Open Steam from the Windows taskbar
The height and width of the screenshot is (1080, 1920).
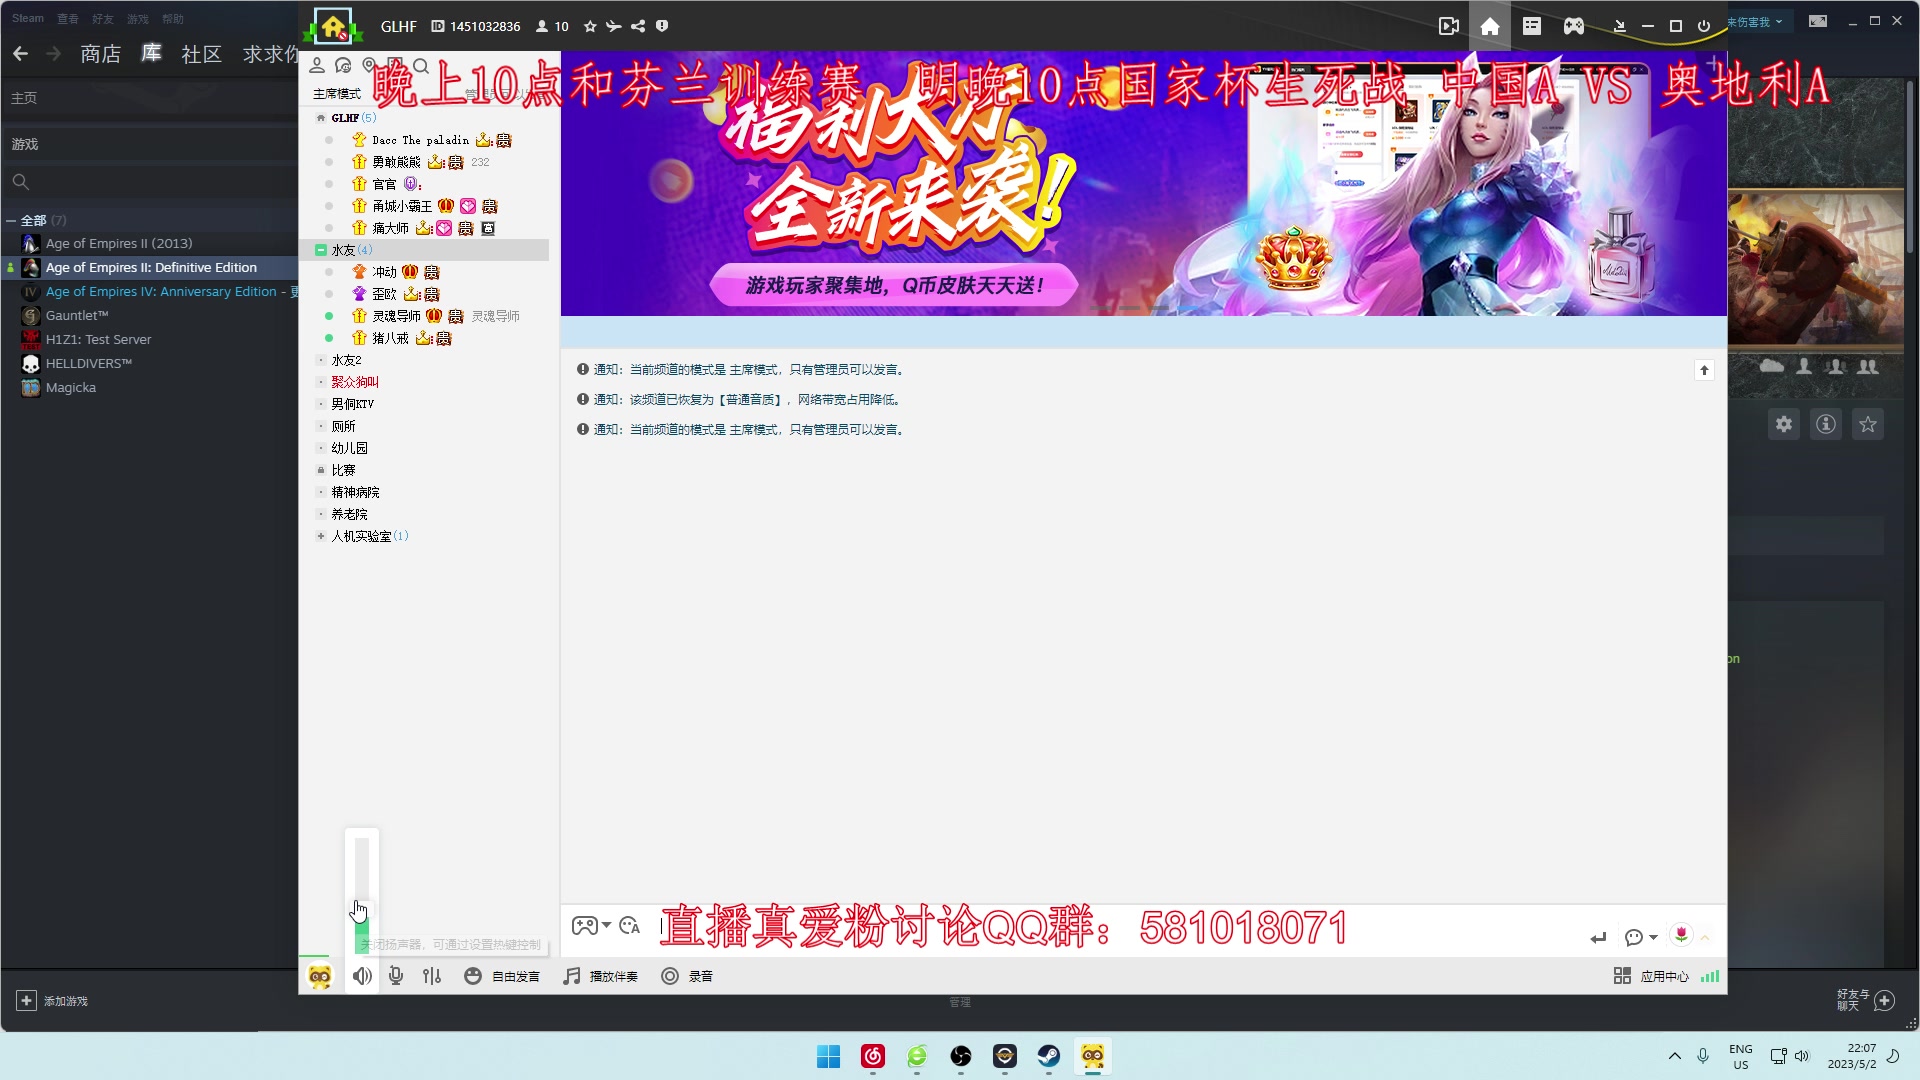point(1049,1056)
